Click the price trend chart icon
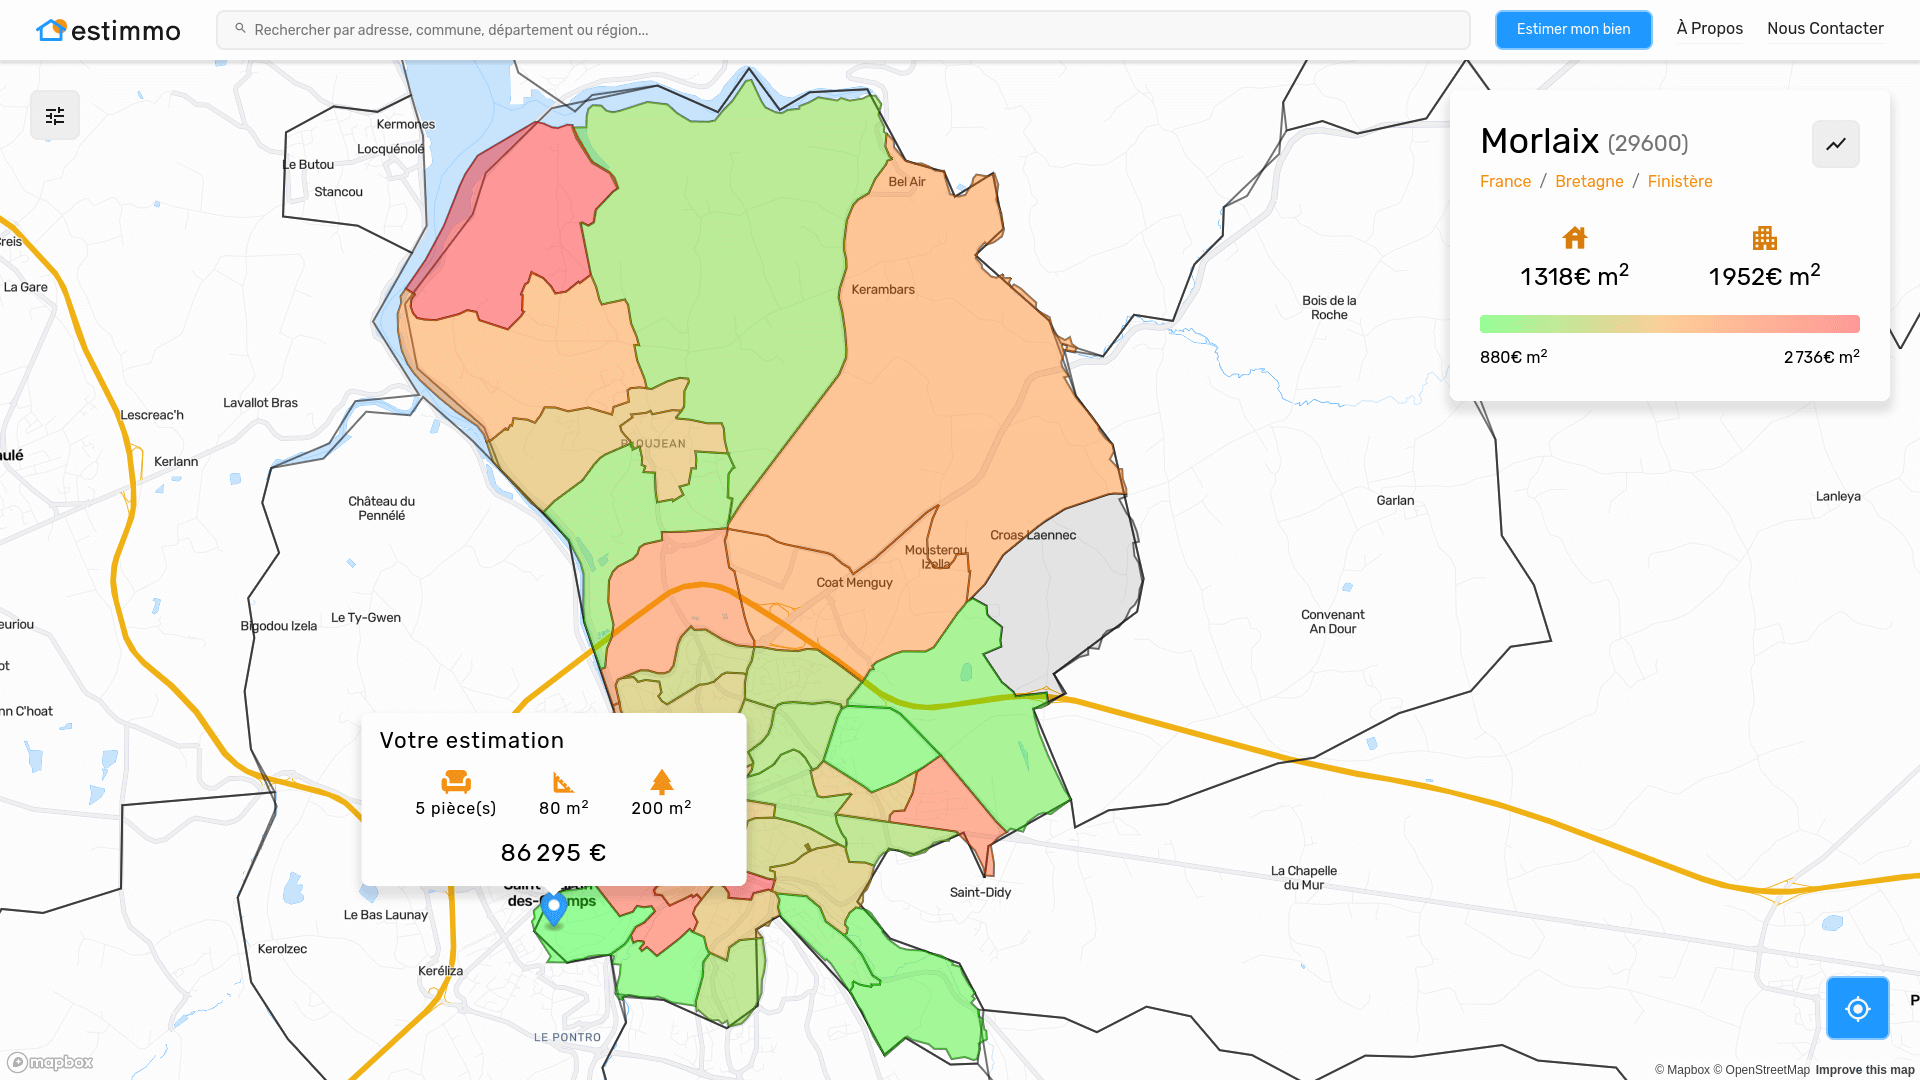Viewport: 1920px width, 1080px height. 1835,144
